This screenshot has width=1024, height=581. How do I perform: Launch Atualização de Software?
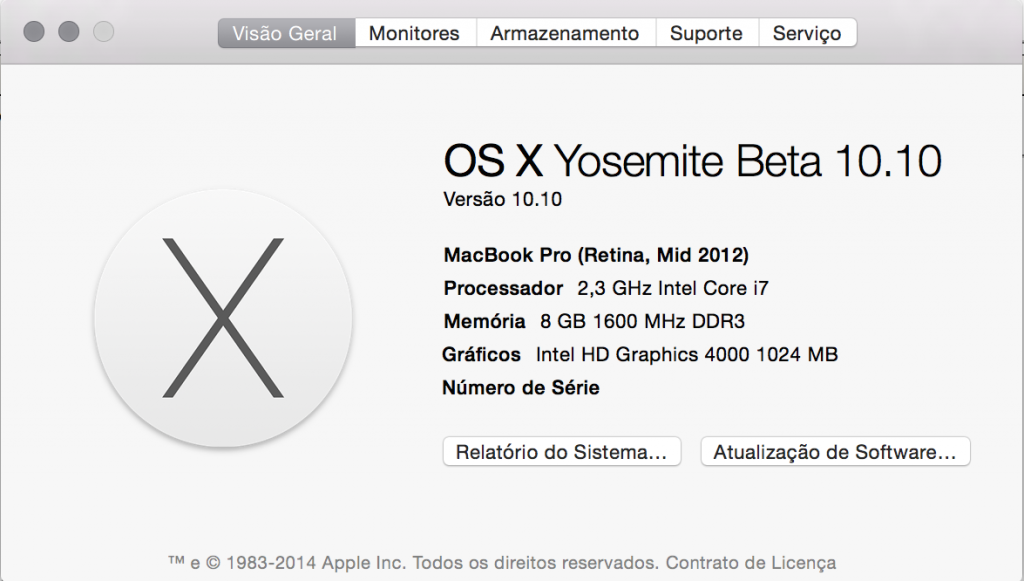click(x=835, y=452)
